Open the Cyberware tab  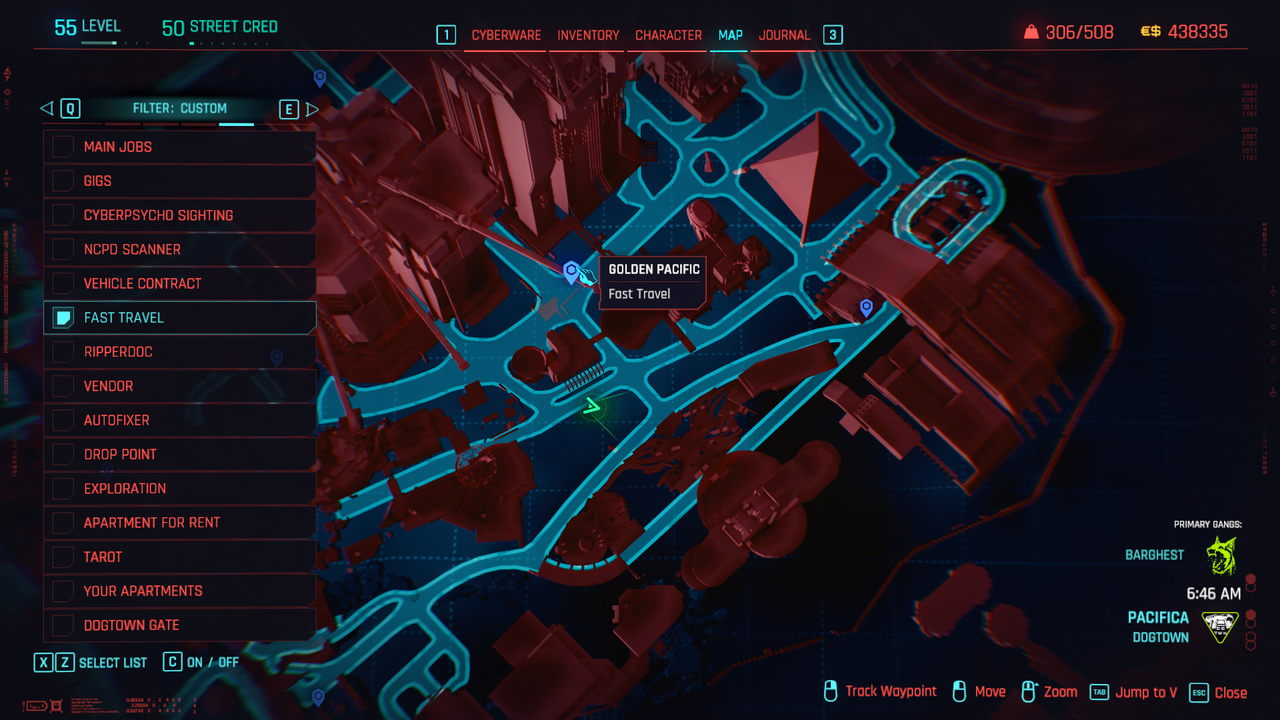[506, 35]
